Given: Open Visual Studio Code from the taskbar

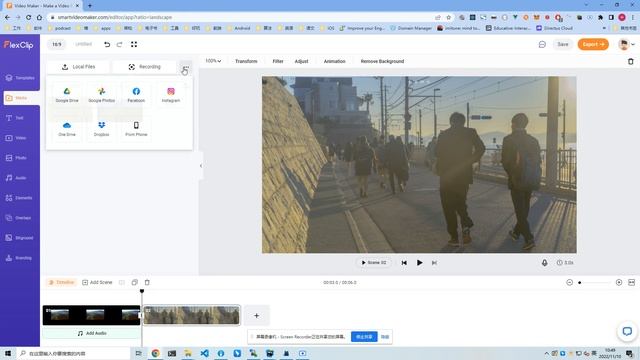Looking at the screenshot, I should [204, 353].
